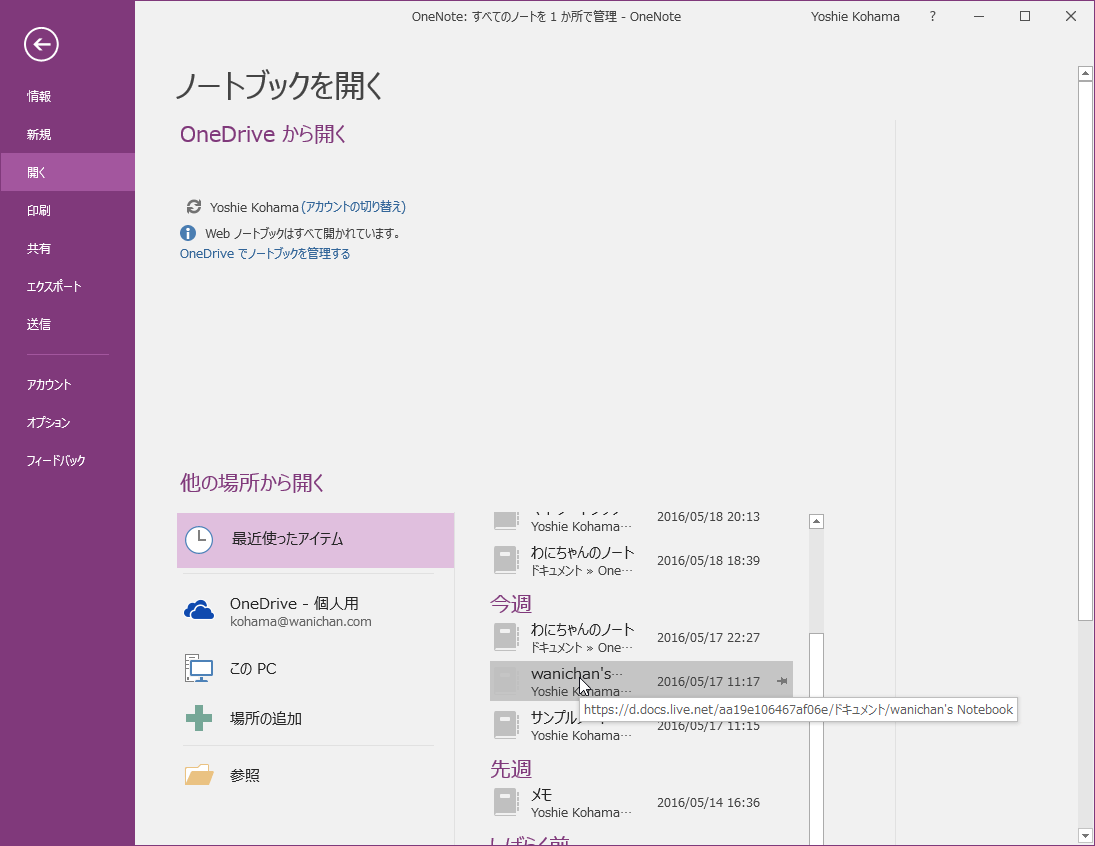Select OneDrive - 個人用 location
1095x846 pixels.
(x=316, y=611)
